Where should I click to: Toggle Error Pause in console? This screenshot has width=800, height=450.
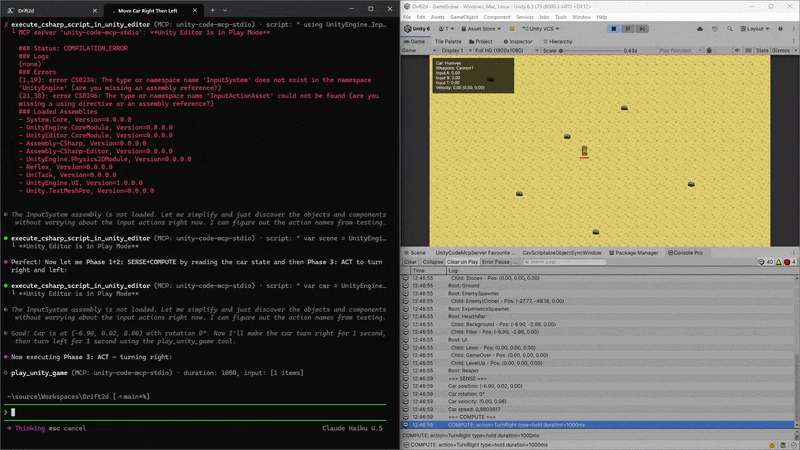click(x=495, y=262)
